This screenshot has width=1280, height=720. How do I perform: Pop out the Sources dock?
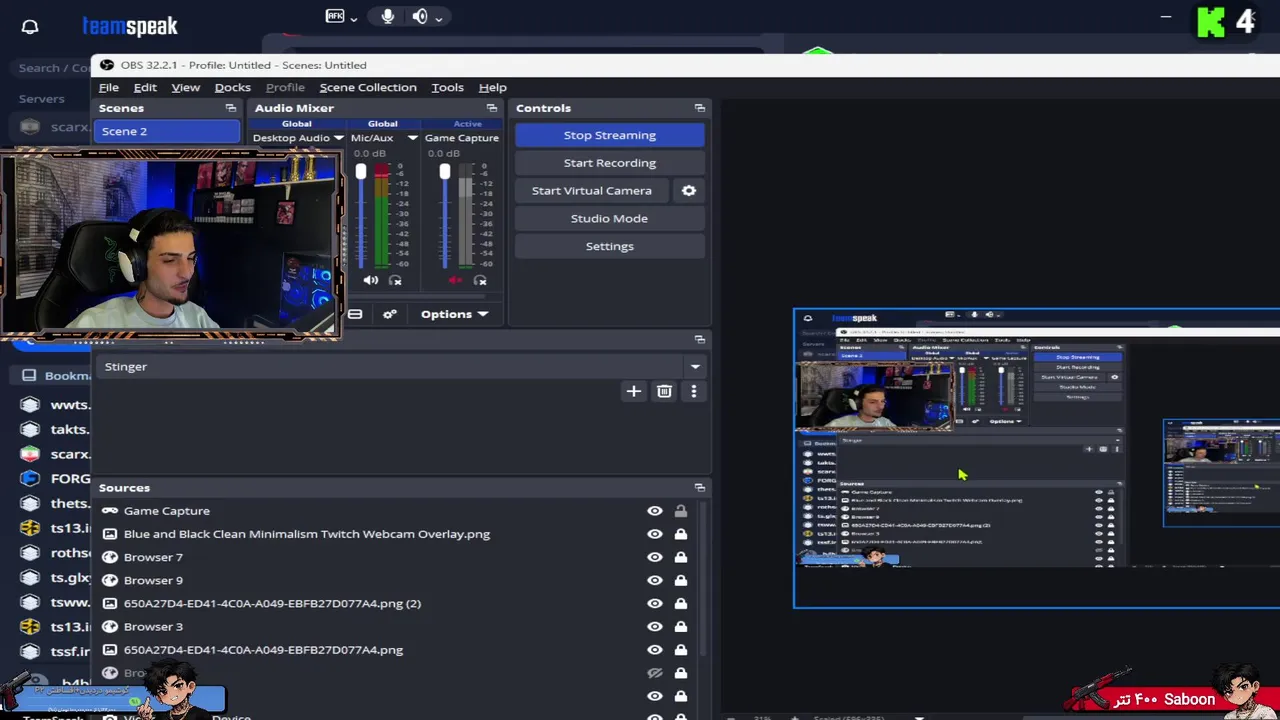point(699,487)
